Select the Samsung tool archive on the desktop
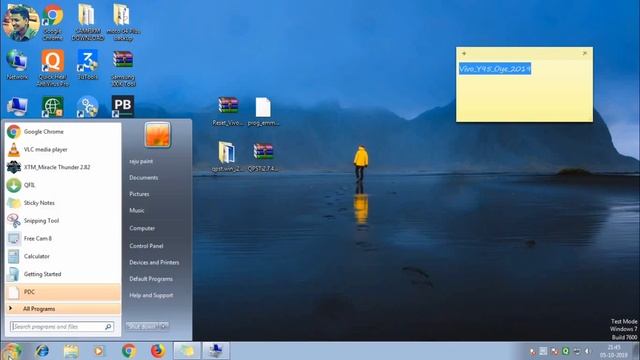 pos(123,68)
